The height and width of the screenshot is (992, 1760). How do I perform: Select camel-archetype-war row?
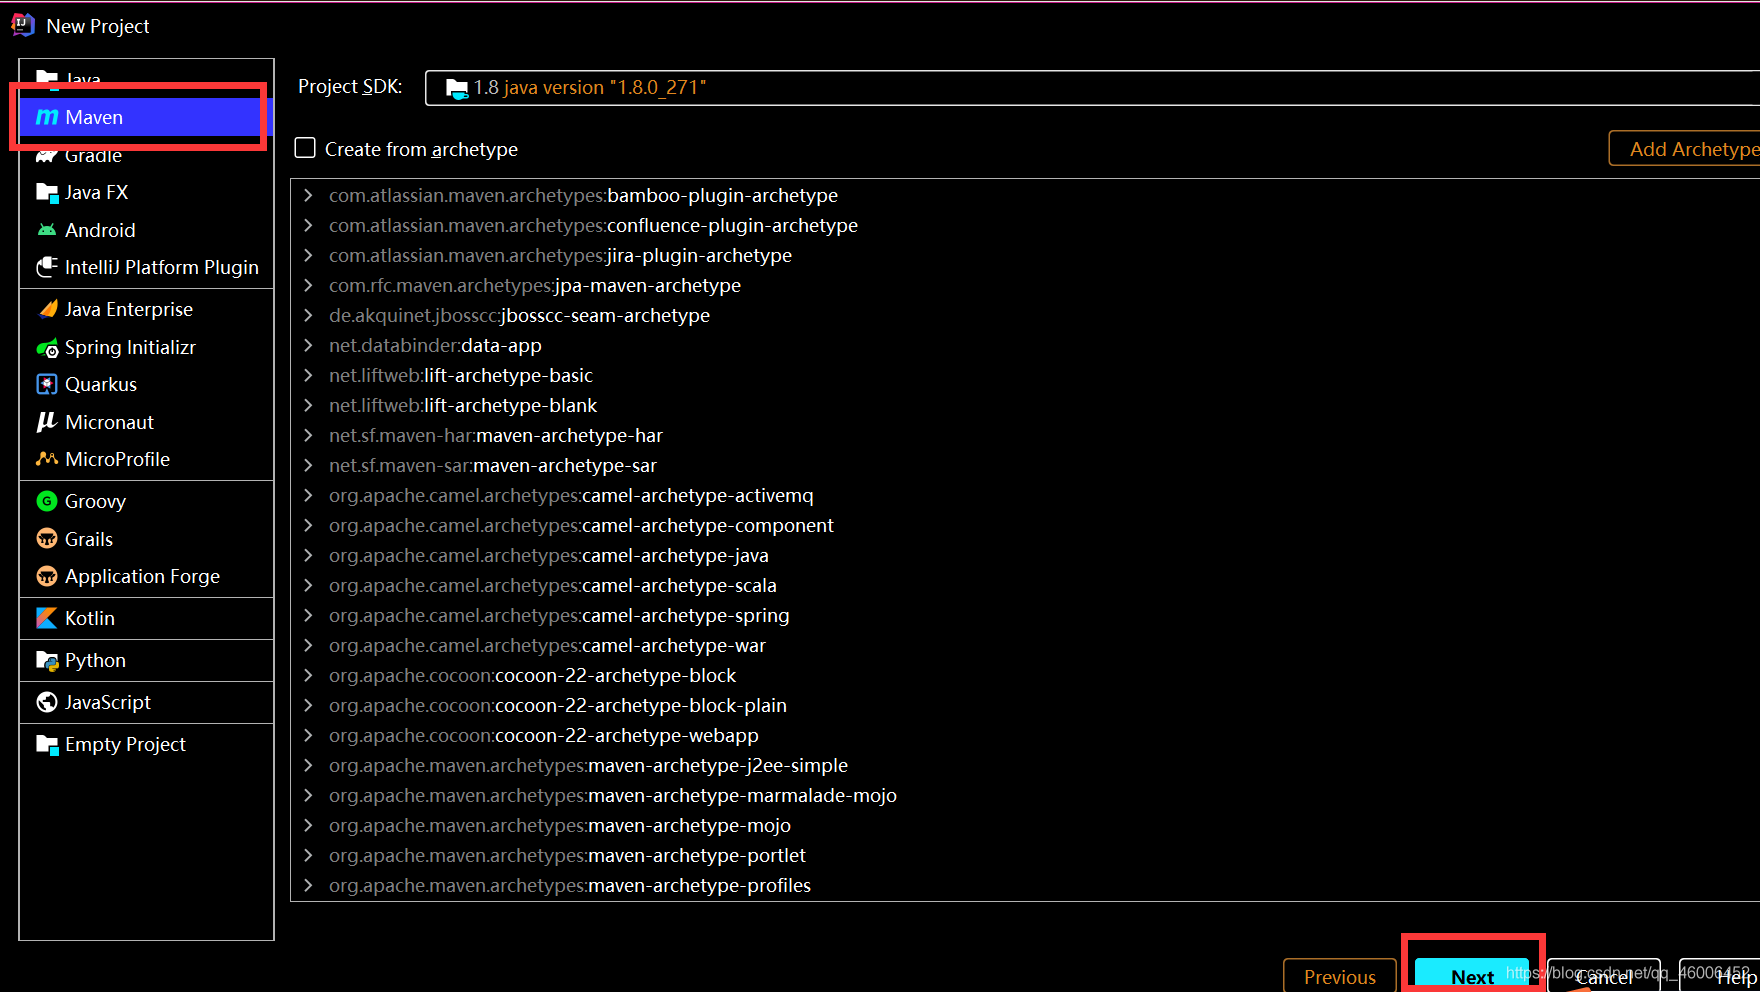pos(1025,645)
